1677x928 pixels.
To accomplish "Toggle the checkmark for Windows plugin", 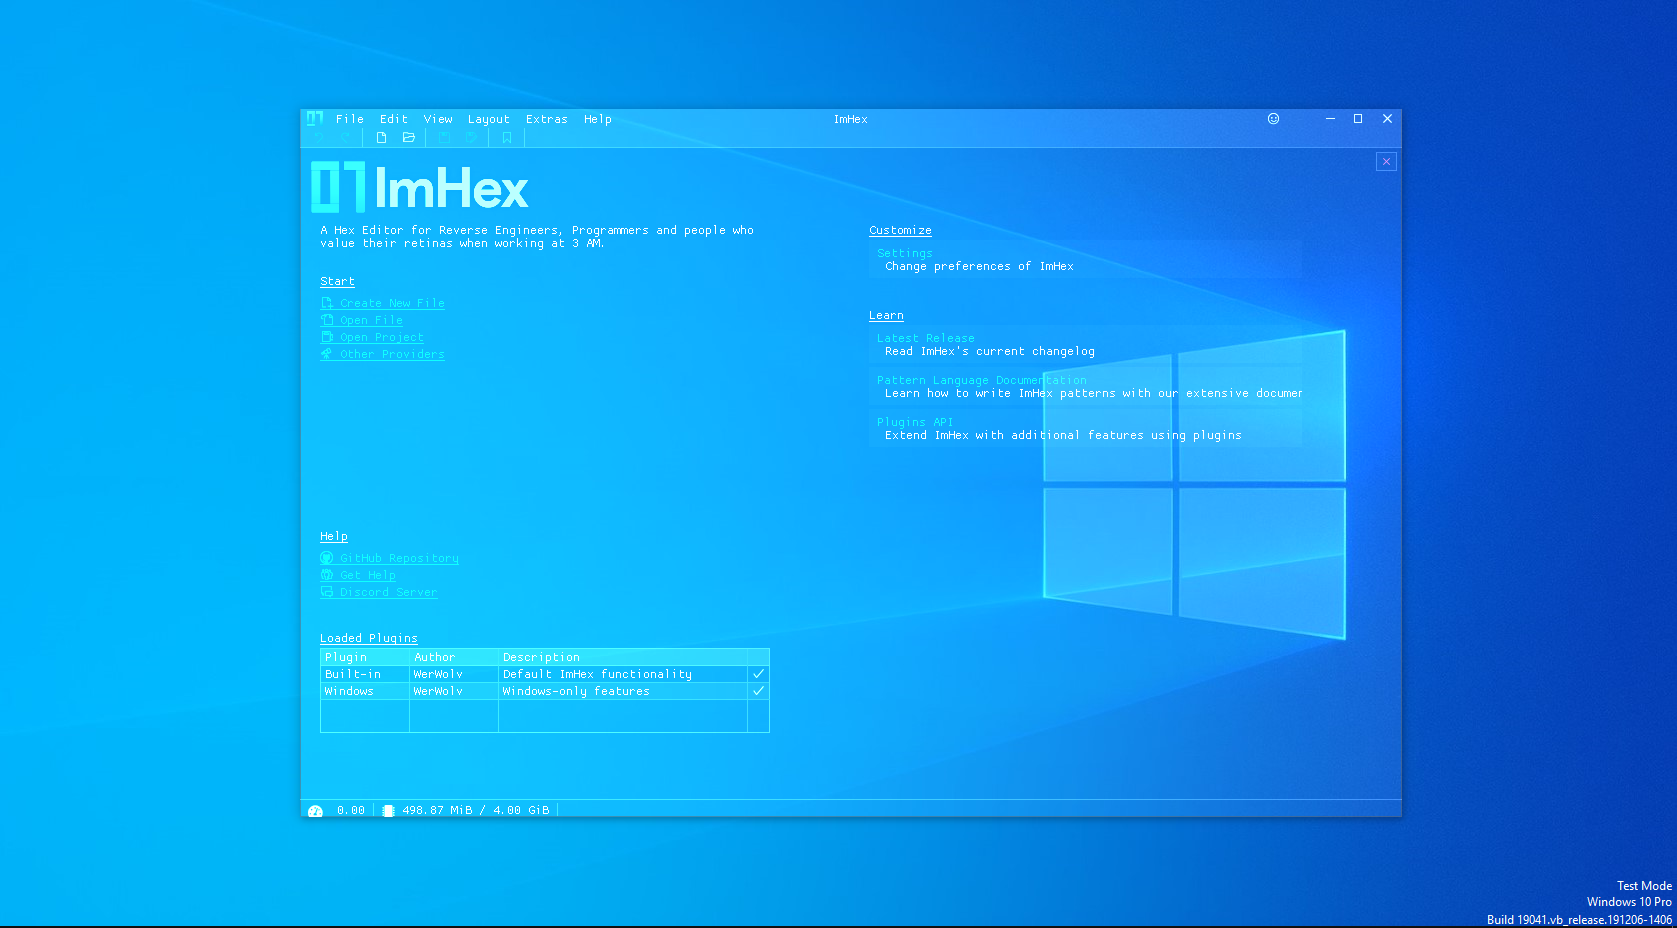I will tap(758, 691).
